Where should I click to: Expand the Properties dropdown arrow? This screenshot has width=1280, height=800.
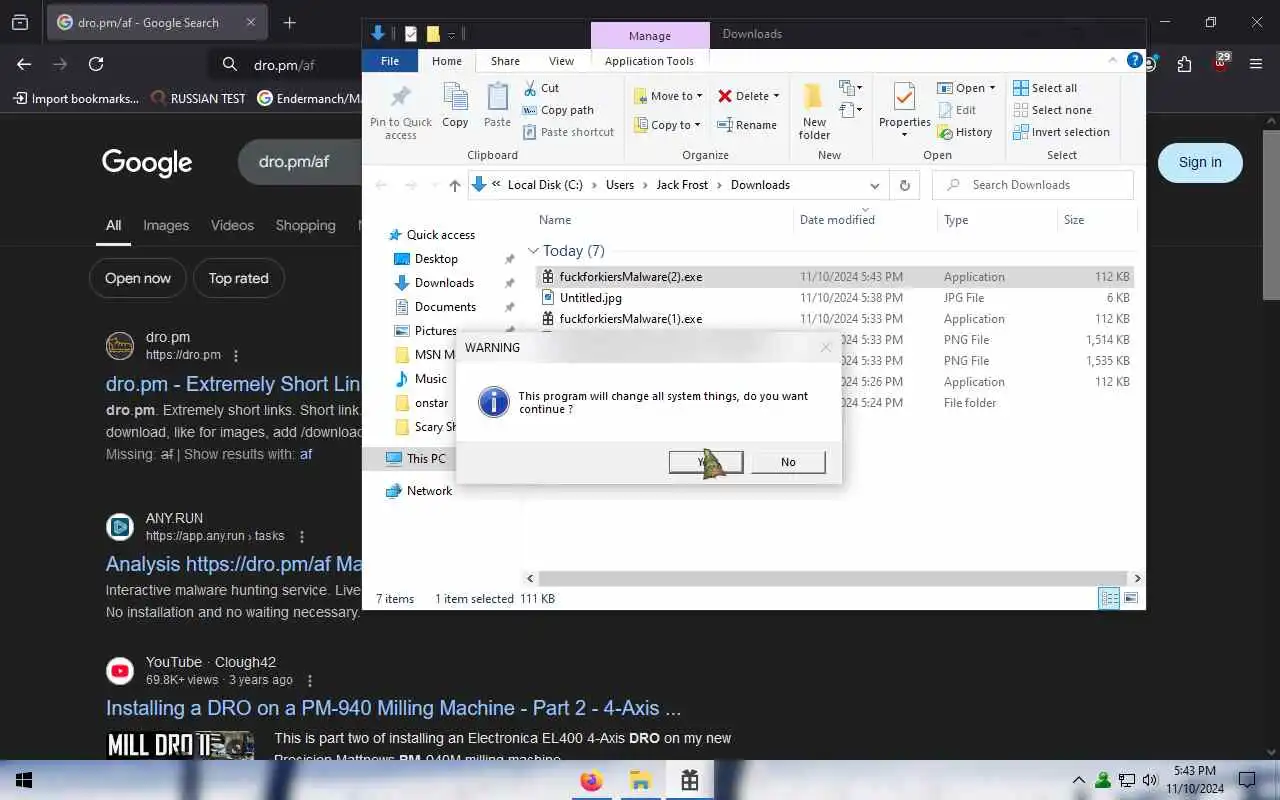point(904,135)
